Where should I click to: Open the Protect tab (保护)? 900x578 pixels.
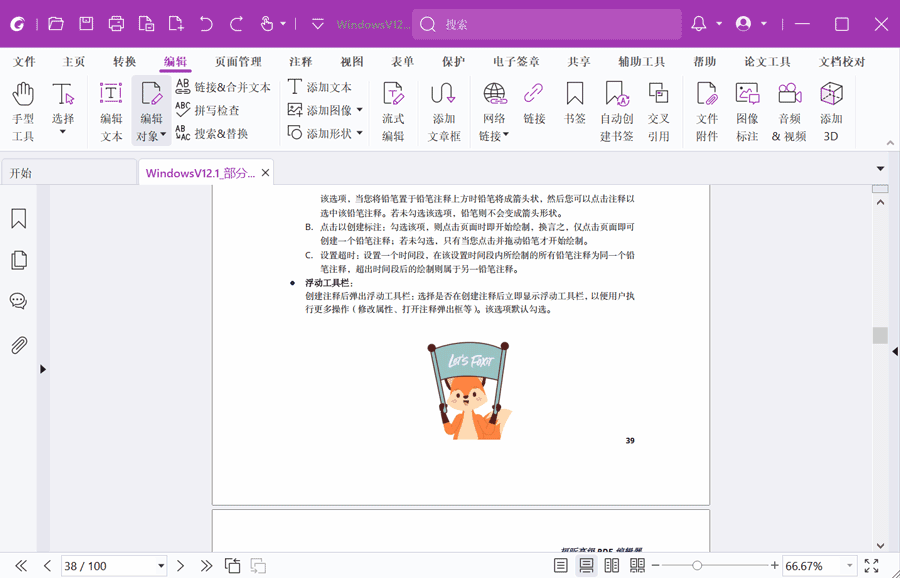(x=453, y=62)
